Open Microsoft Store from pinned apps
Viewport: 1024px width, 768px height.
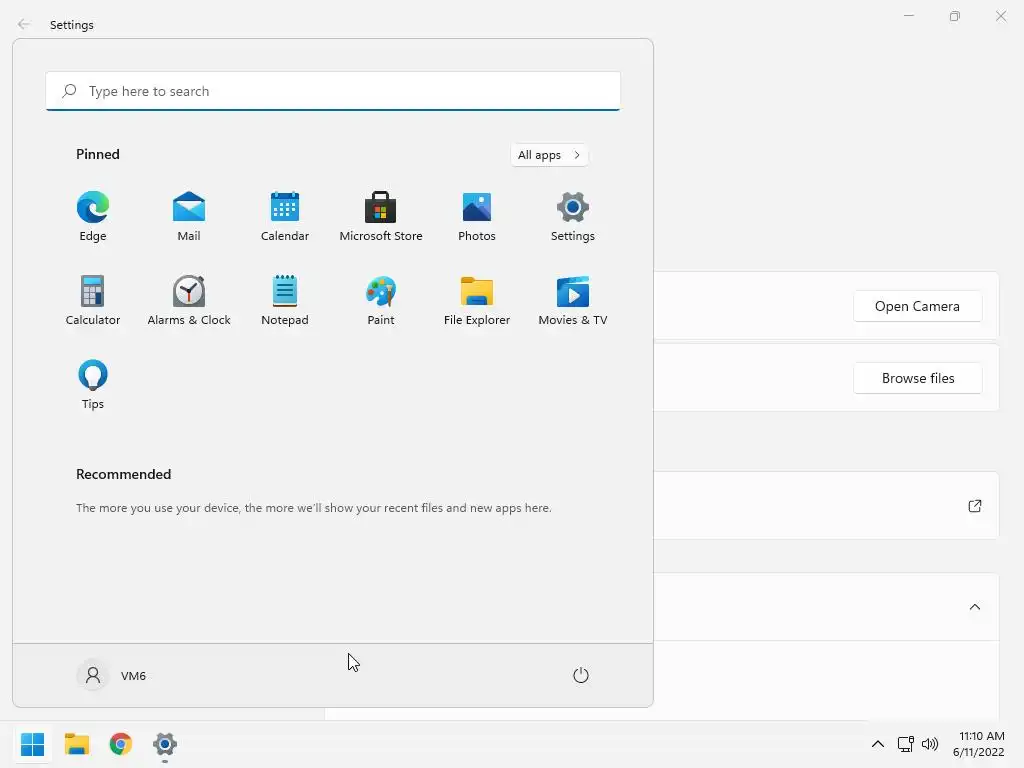(381, 217)
